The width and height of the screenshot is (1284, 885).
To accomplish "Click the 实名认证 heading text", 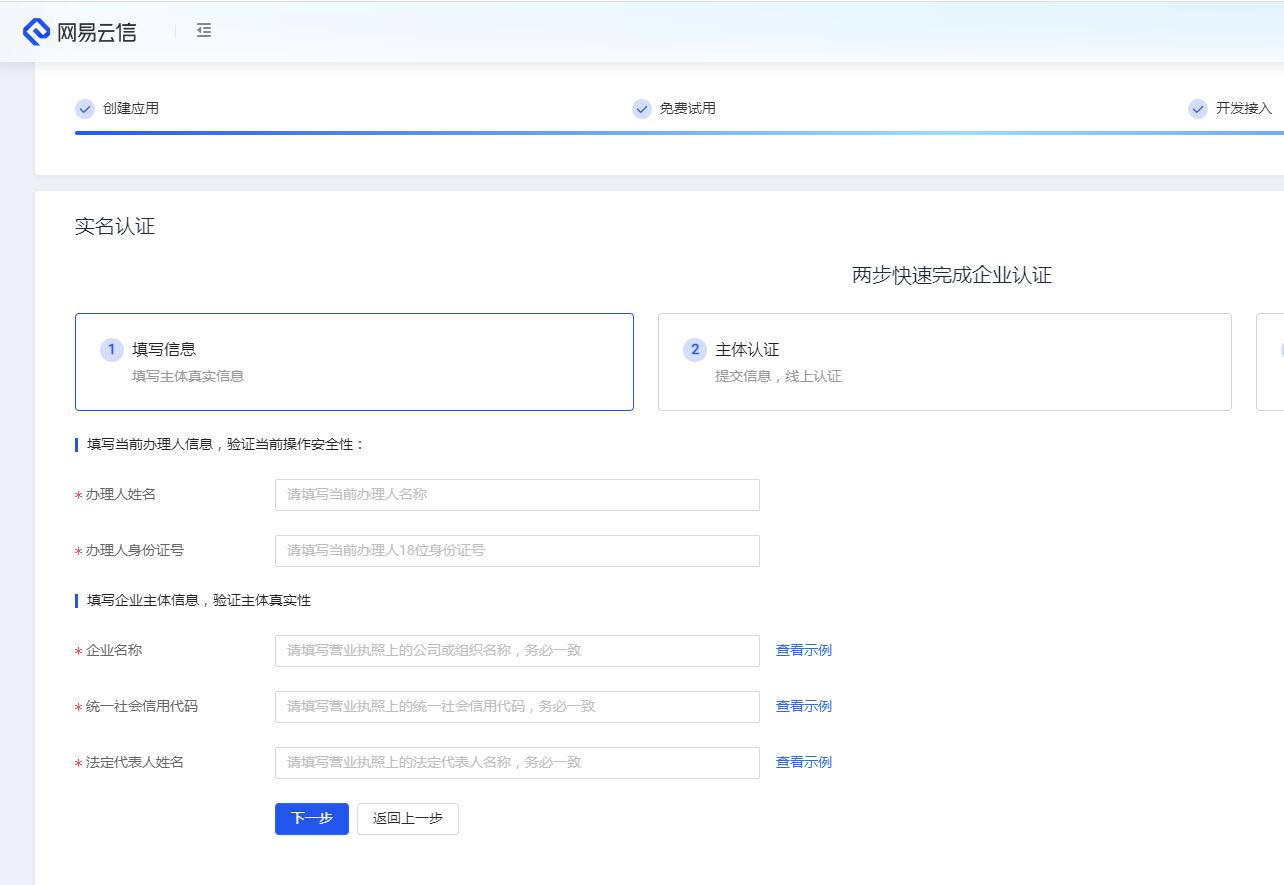I will (x=115, y=226).
